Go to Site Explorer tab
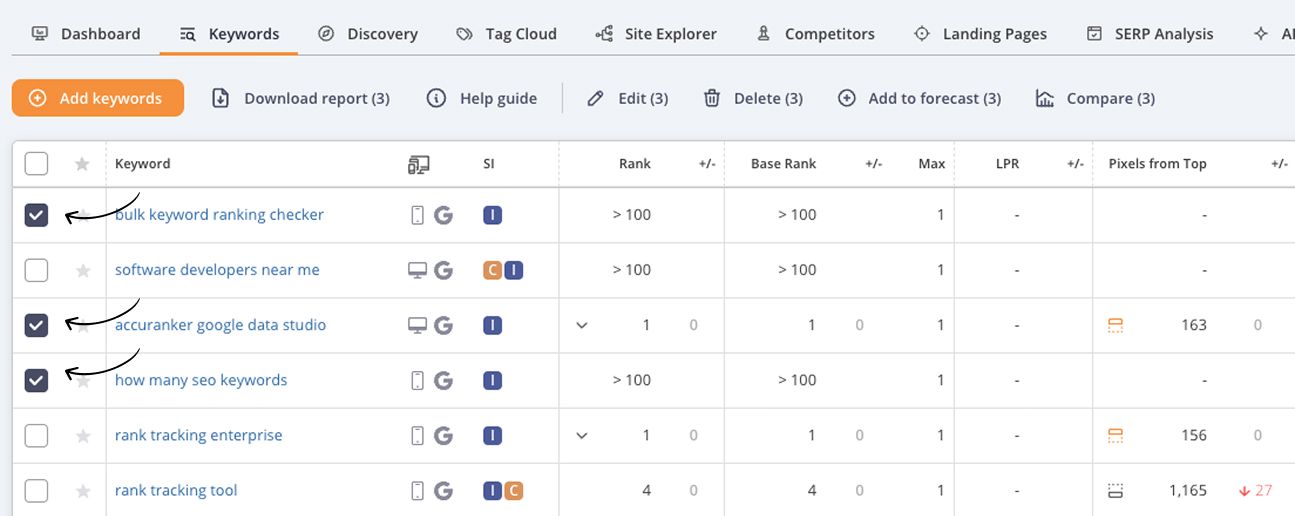 656,33
